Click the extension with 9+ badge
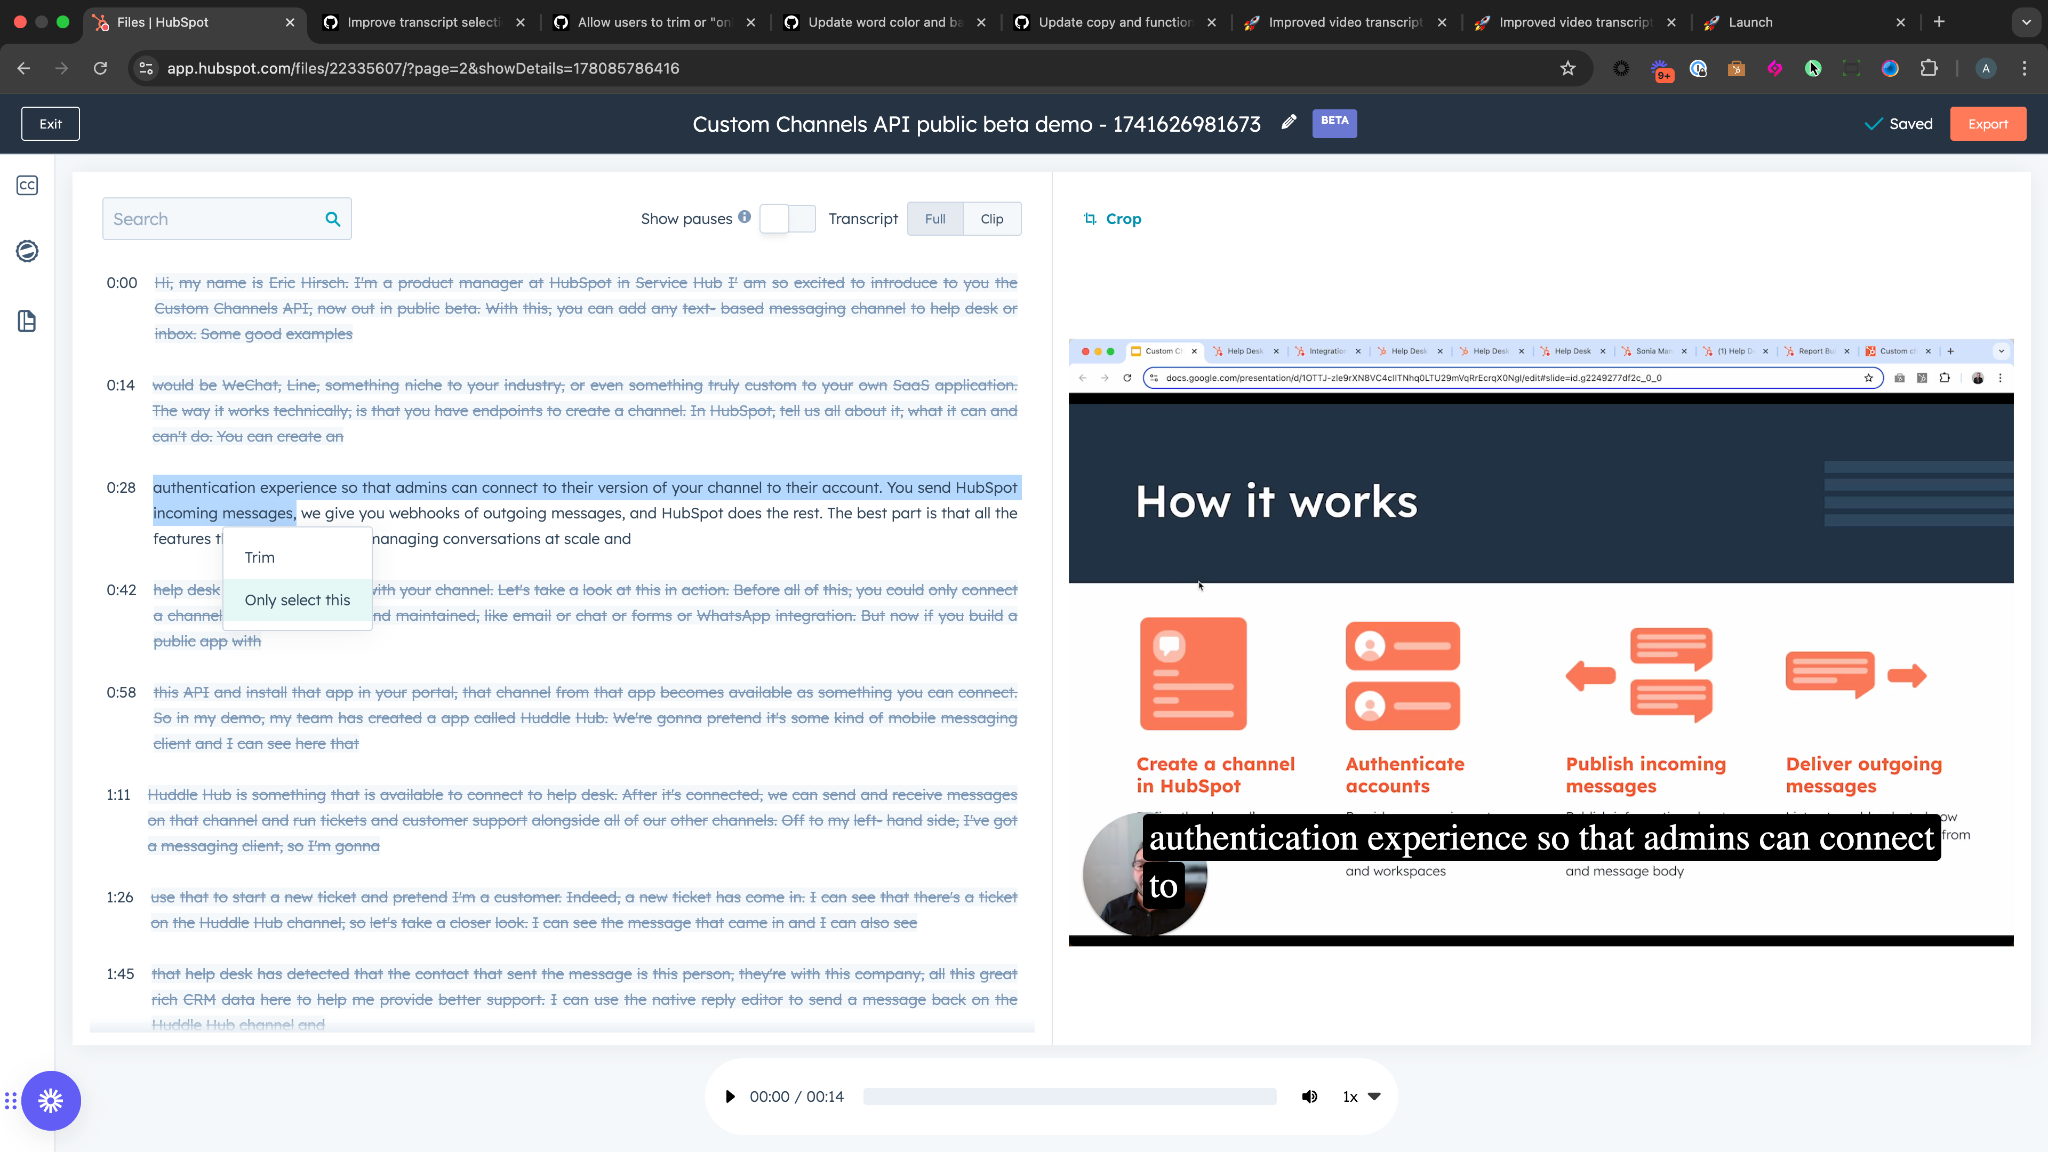The width and height of the screenshot is (2048, 1152). tap(1660, 69)
